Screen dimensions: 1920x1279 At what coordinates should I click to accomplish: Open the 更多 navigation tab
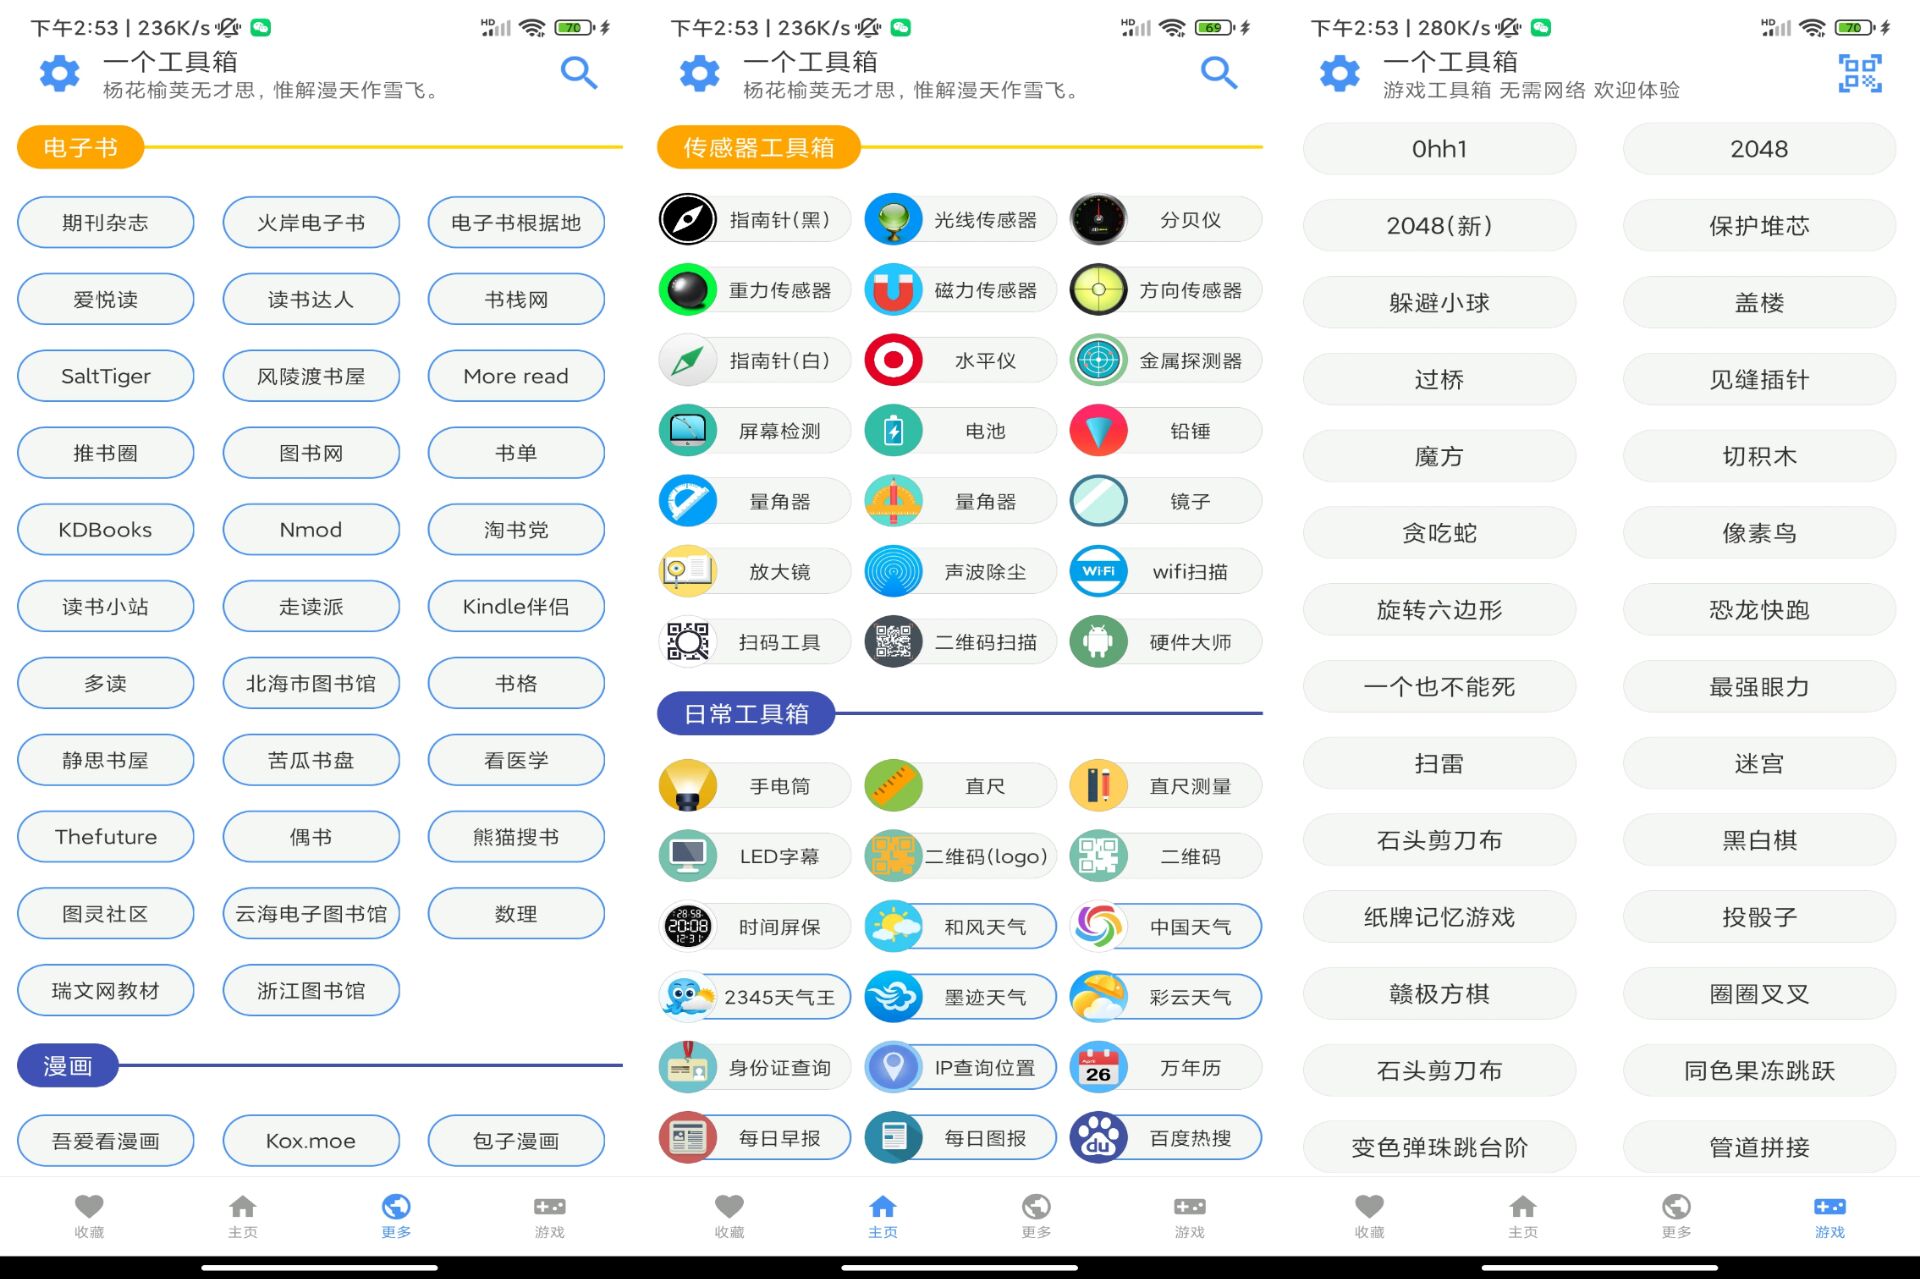(x=395, y=1215)
